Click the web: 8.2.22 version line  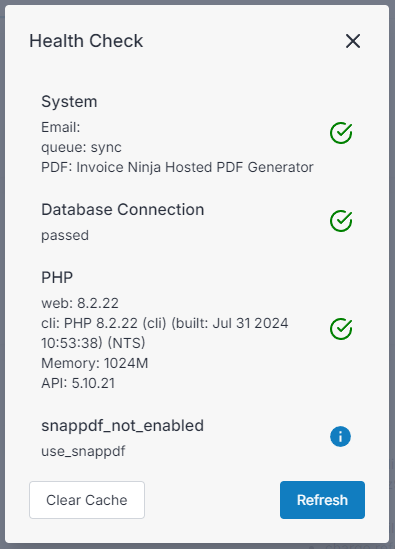point(80,303)
